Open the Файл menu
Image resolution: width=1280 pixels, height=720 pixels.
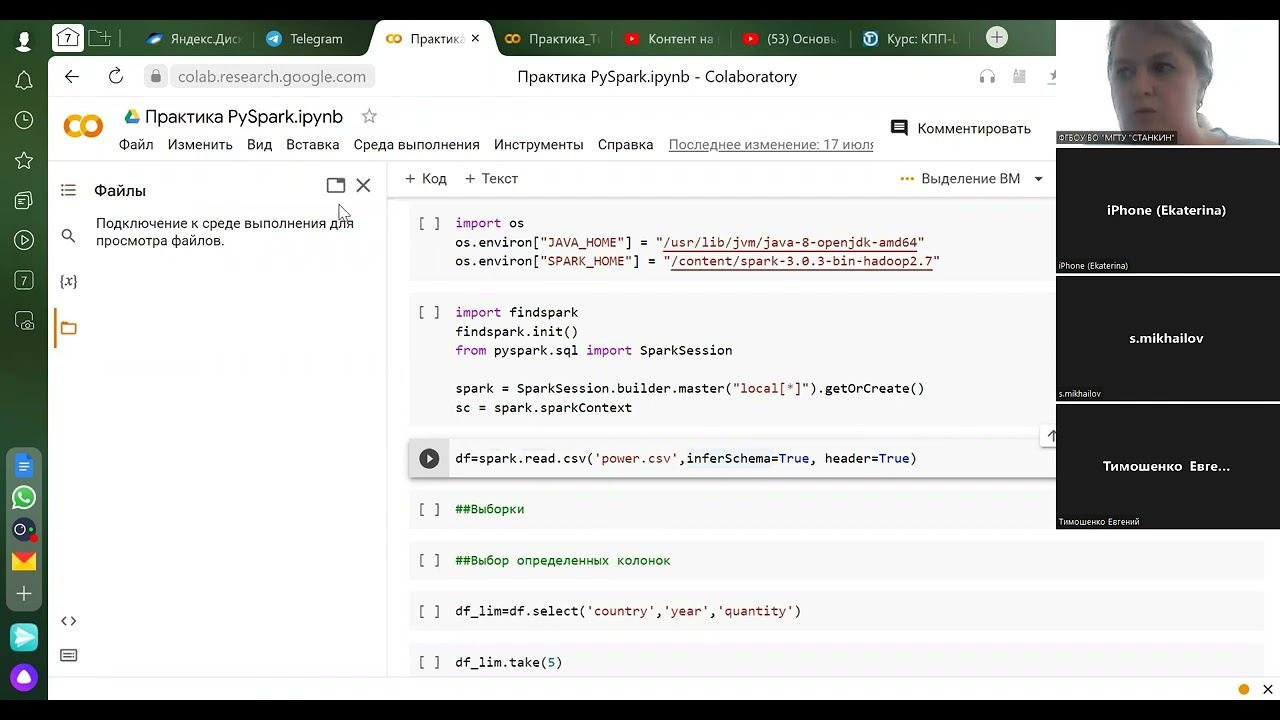point(136,145)
